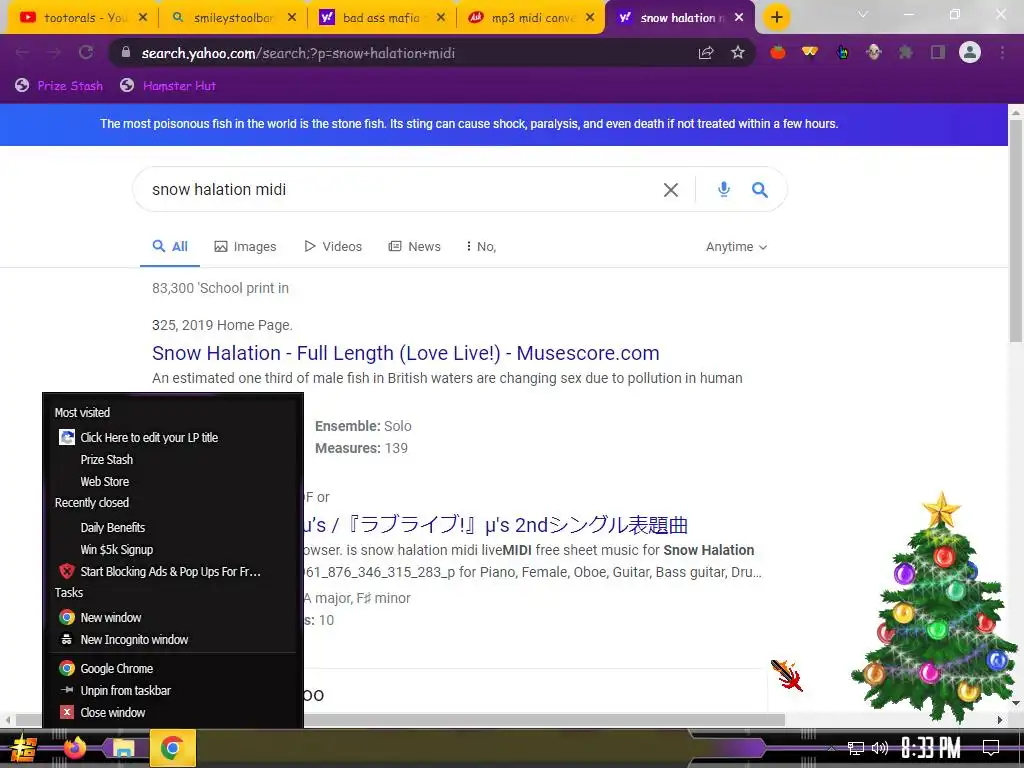The width and height of the screenshot is (1024, 768).
Task: Open the Snow Halation Musescore.com result
Action: [x=406, y=353]
